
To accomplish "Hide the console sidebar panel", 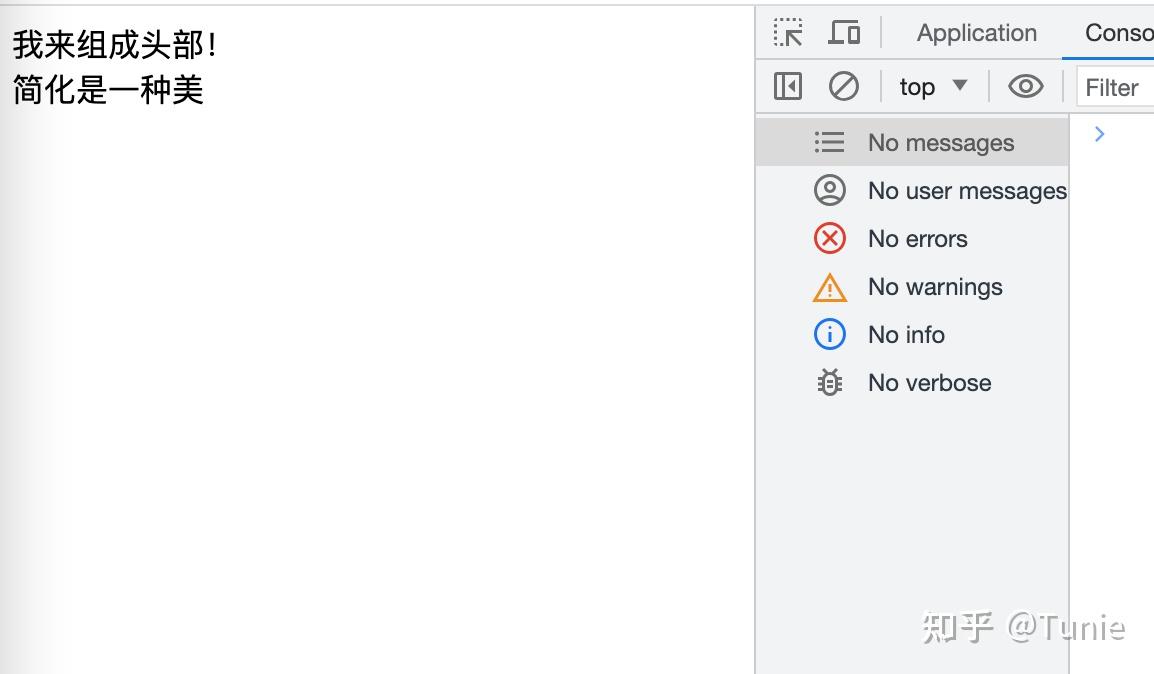I will [788, 87].
